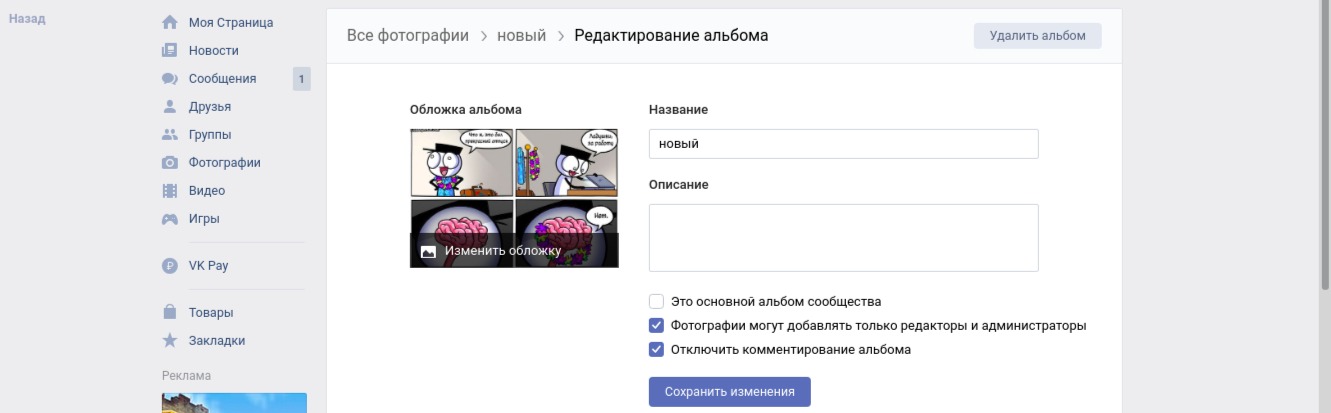Click the person icon beside Друзья
Screen dimensions: 1331x413
pos(170,107)
